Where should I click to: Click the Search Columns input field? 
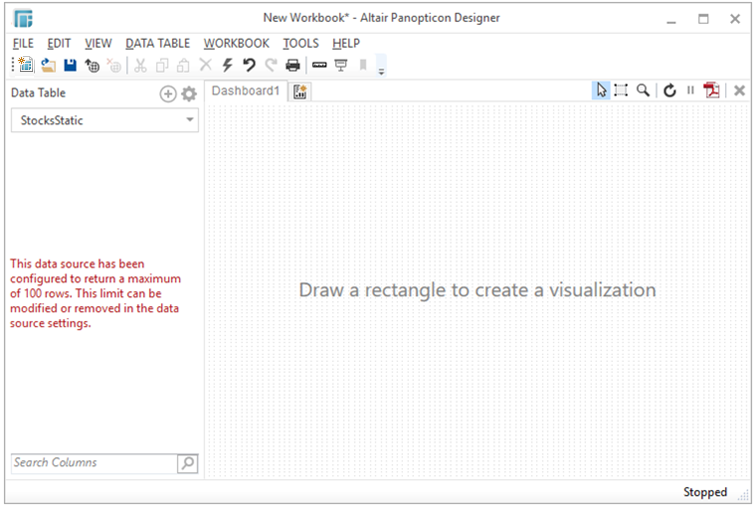click(93, 463)
